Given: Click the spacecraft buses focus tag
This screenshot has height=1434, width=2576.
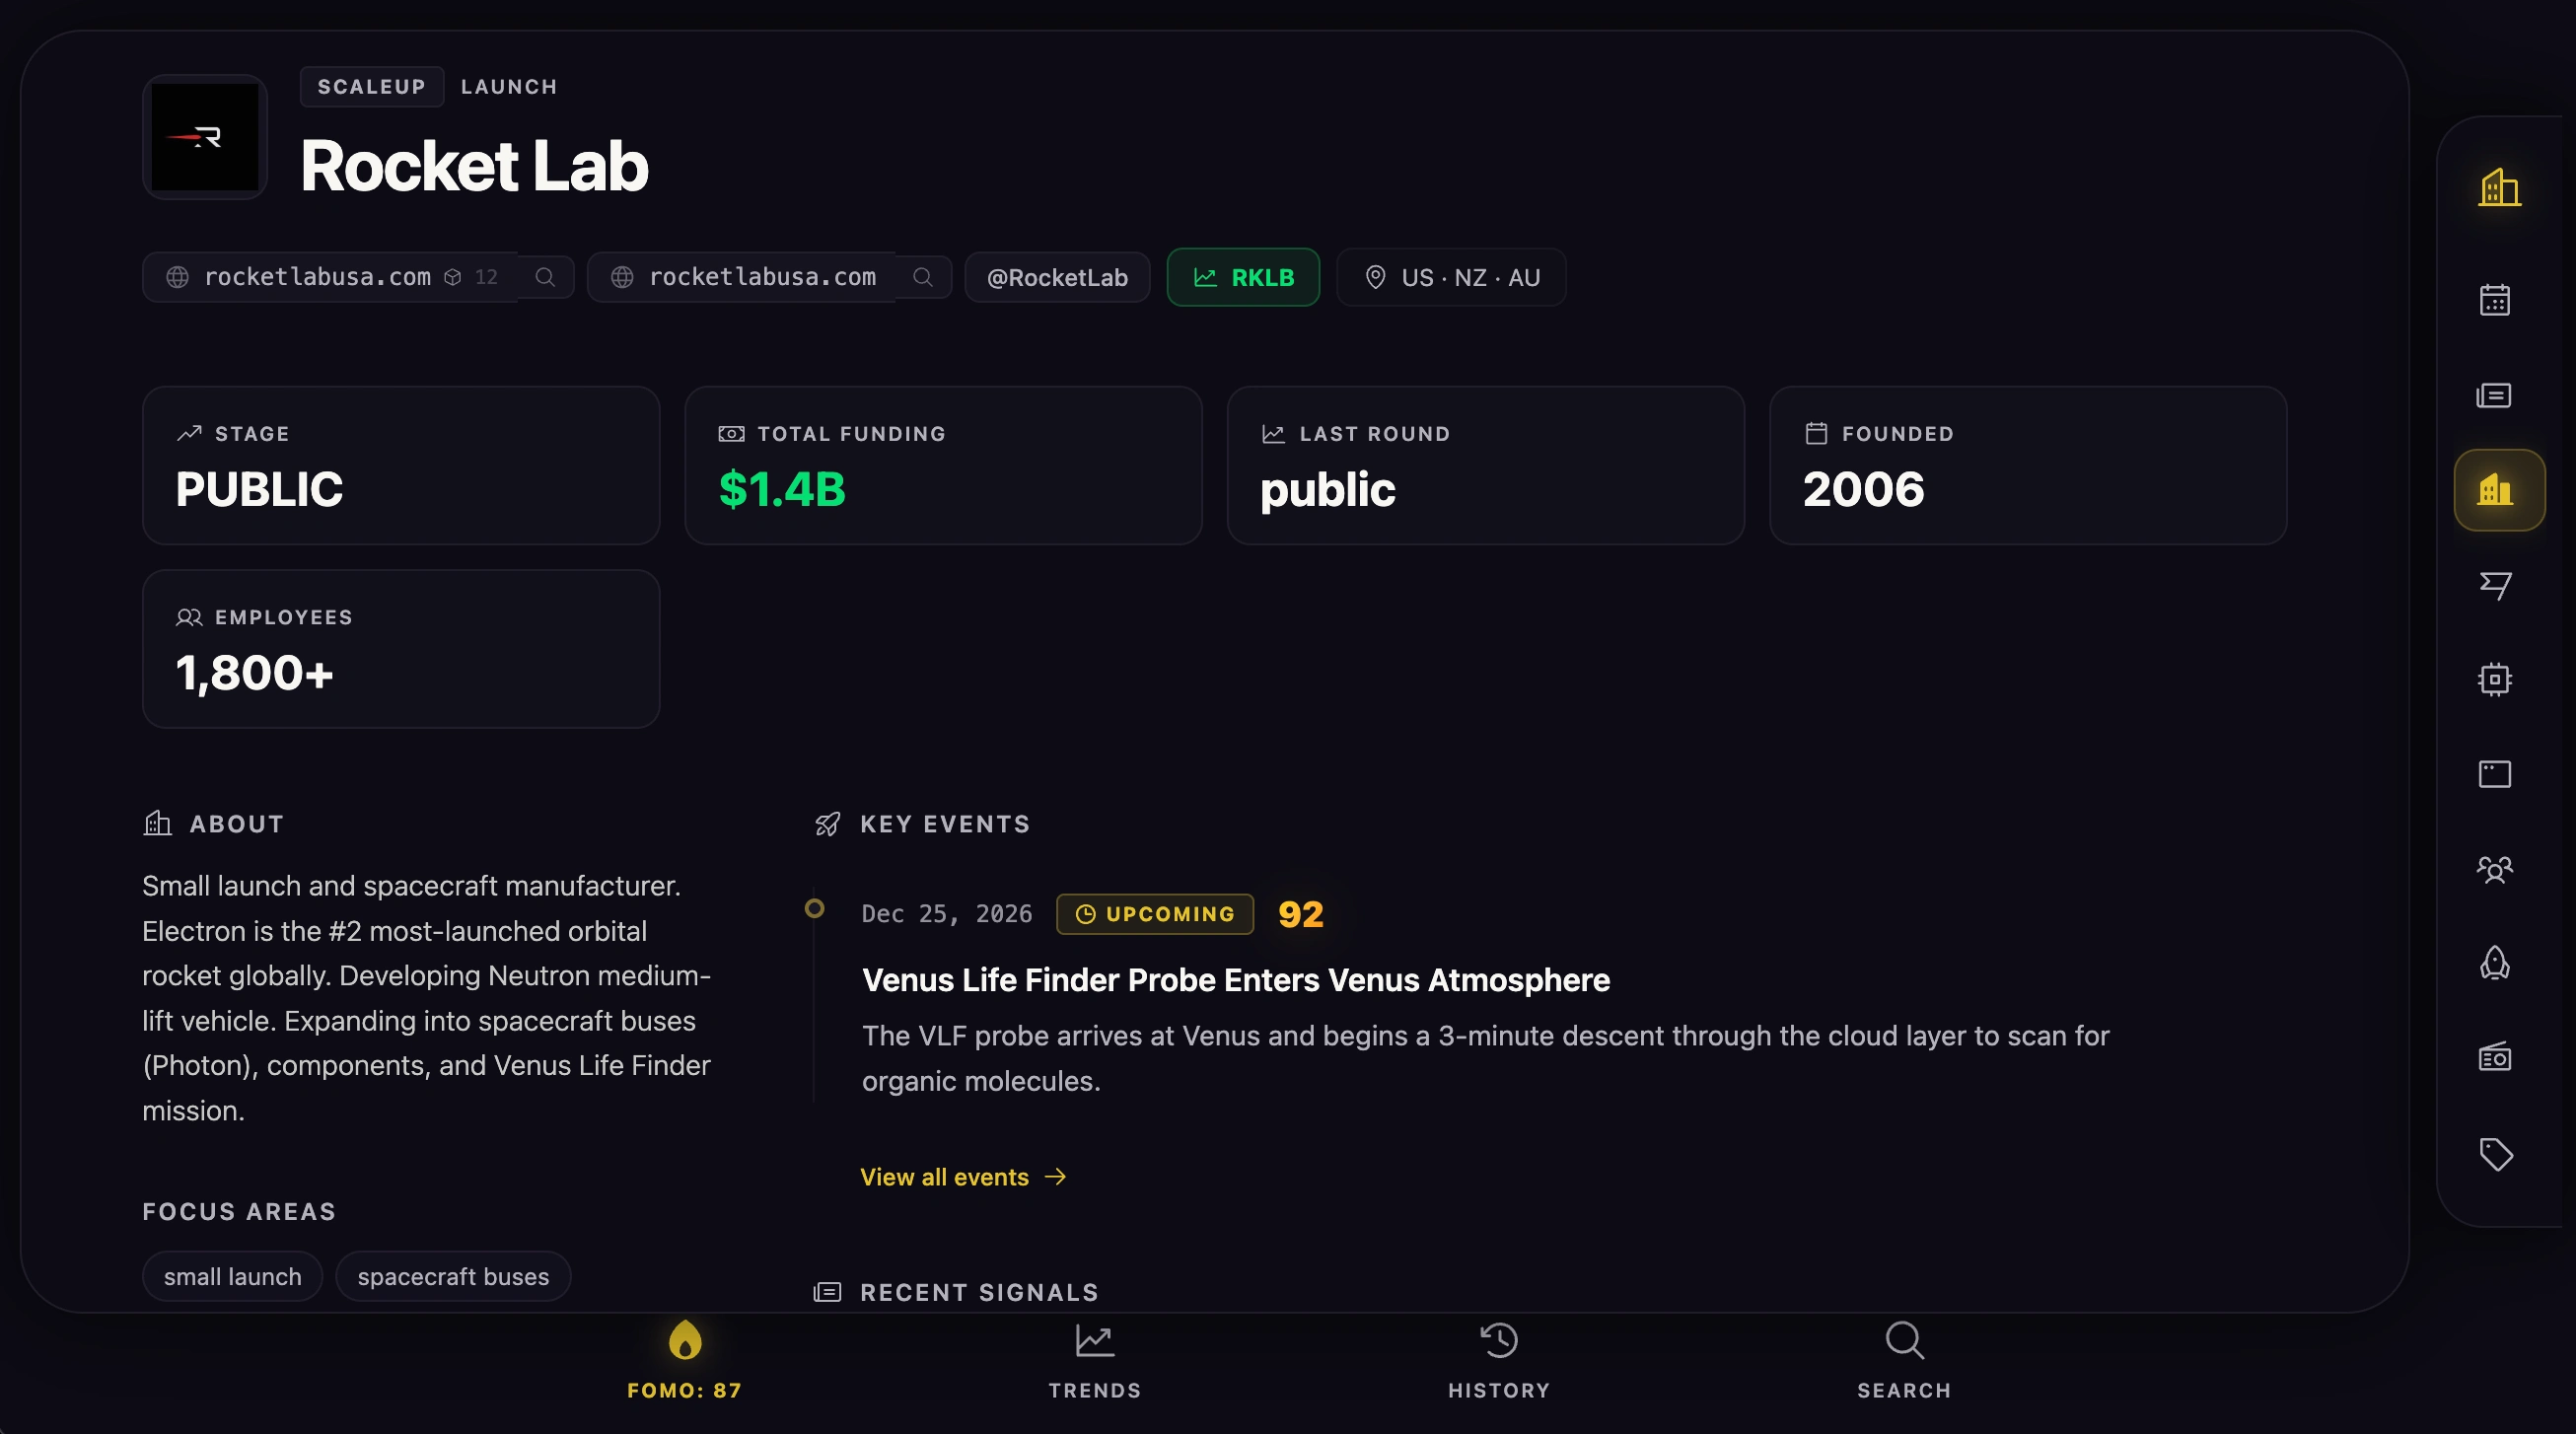Looking at the screenshot, I should coord(453,1276).
